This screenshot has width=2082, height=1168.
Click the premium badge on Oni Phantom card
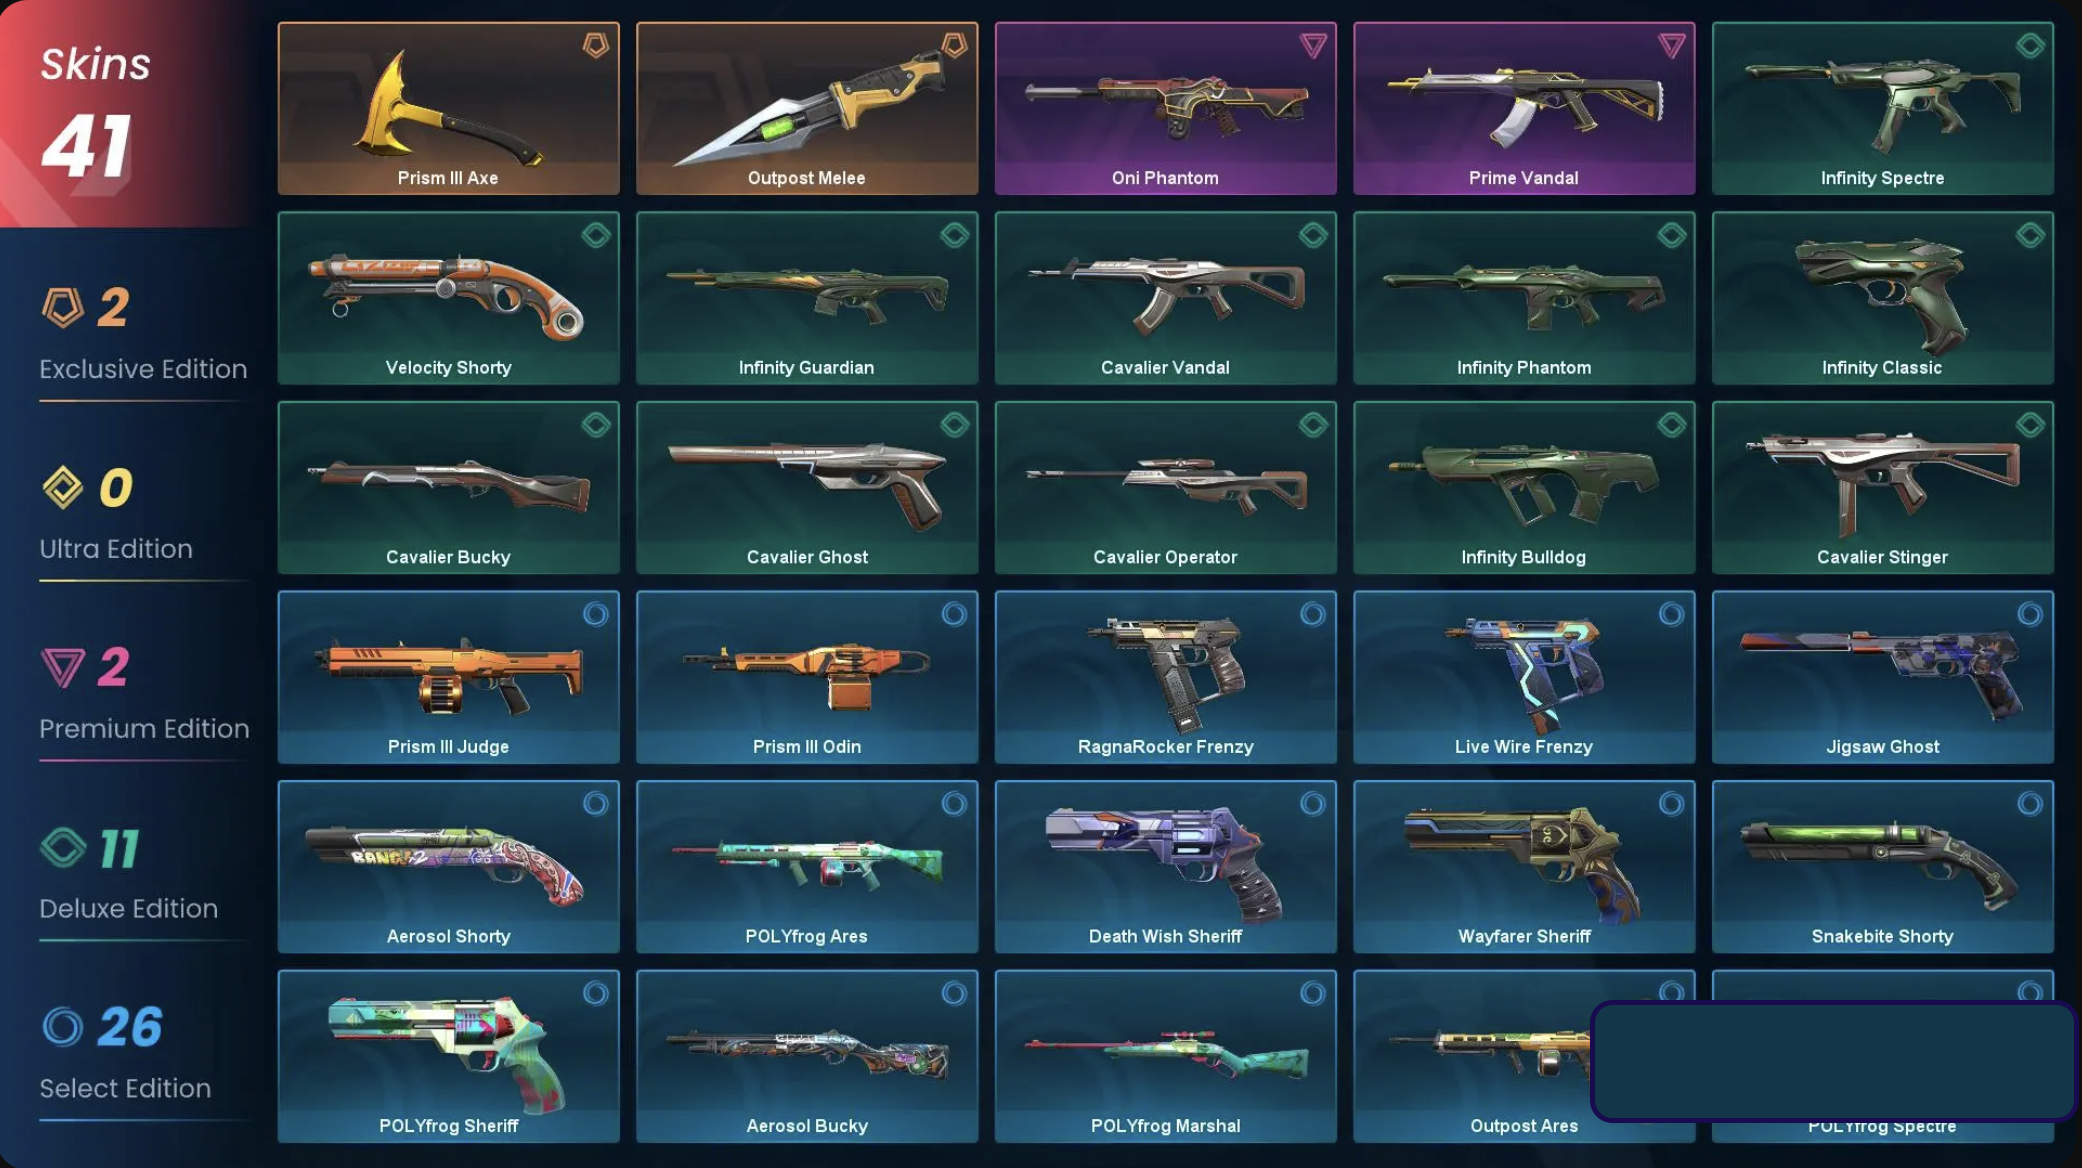[x=1313, y=45]
